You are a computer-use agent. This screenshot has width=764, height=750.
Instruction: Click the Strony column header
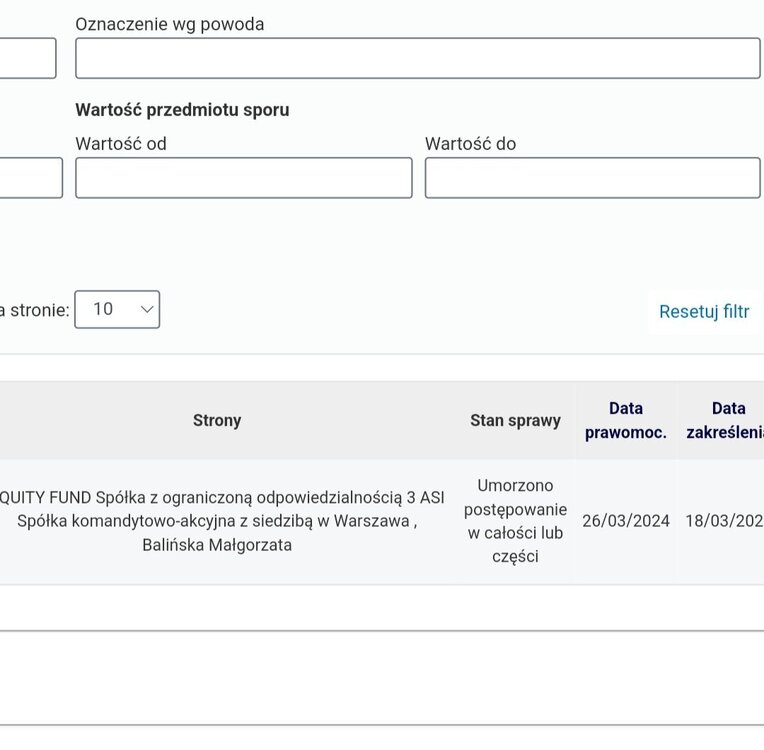(217, 420)
